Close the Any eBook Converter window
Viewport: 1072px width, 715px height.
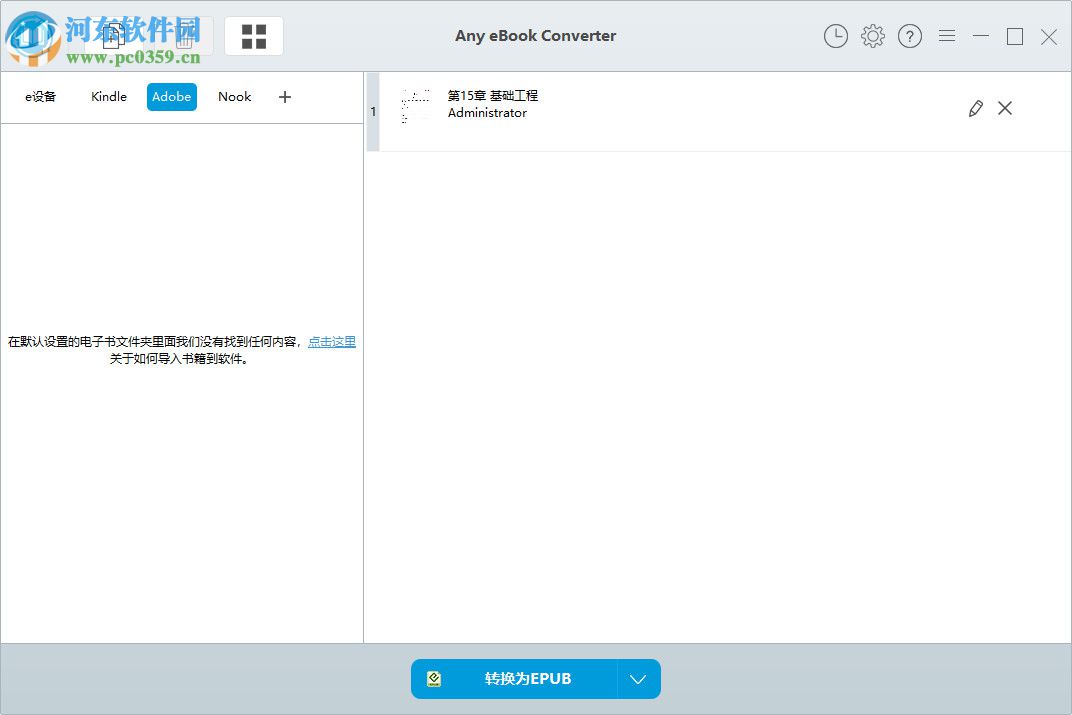[1049, 36]
